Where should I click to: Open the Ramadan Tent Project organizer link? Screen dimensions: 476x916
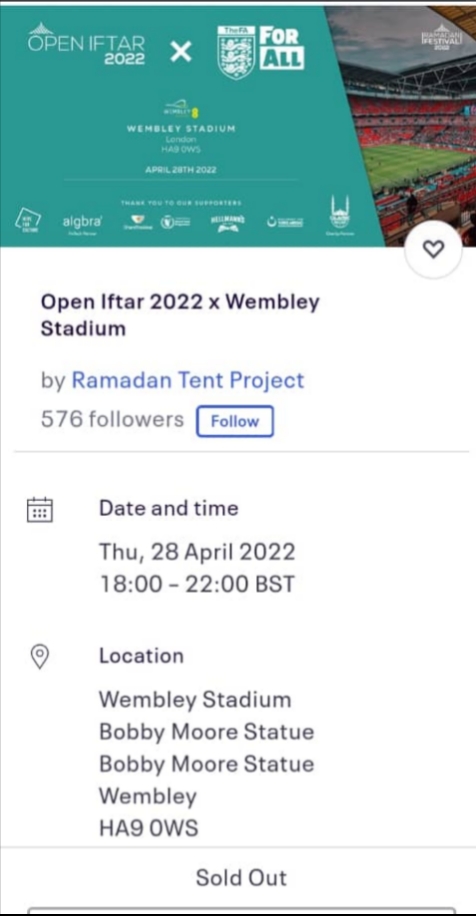pyautogui.click(x=187, y=380)
